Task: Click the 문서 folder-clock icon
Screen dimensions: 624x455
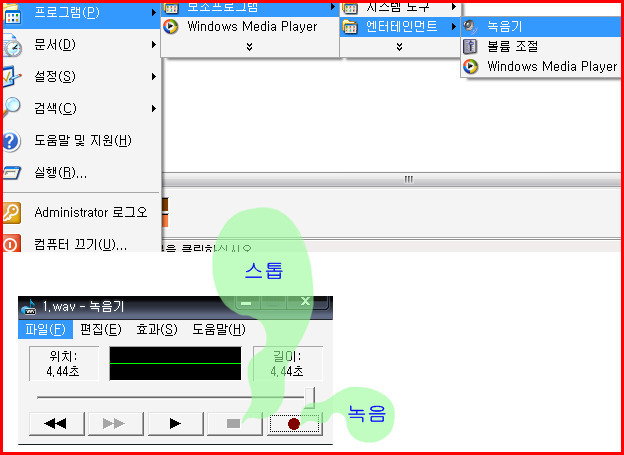Action: tap(12, 45)
